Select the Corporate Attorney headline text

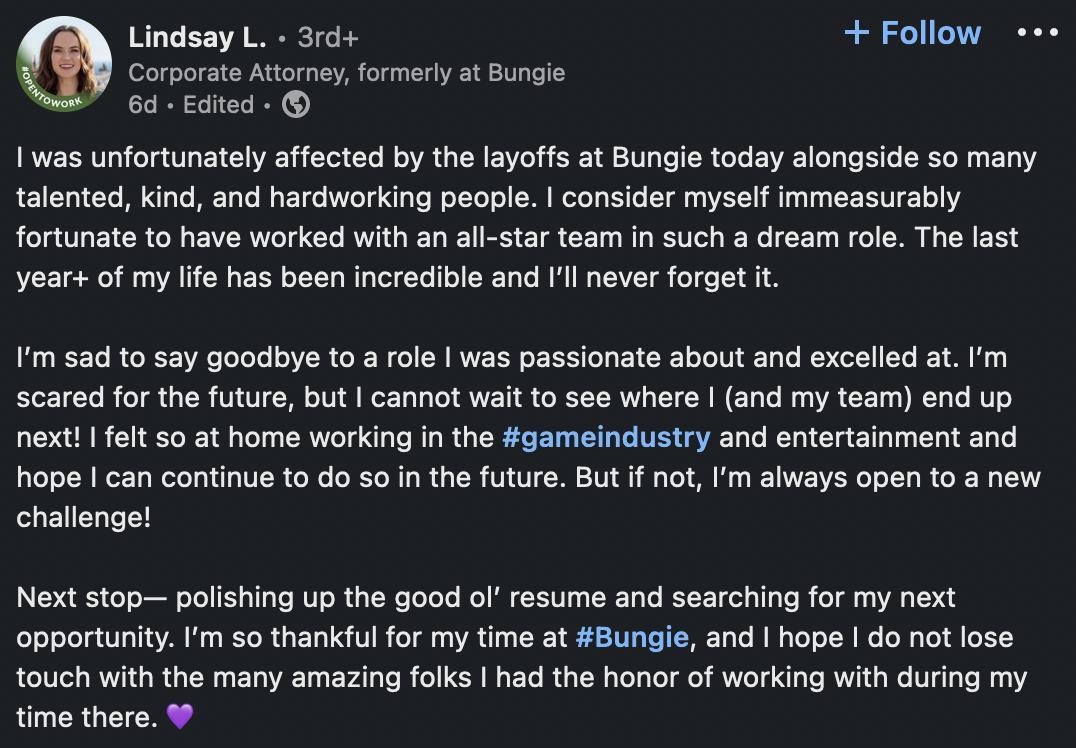click(x=347, y=72)
